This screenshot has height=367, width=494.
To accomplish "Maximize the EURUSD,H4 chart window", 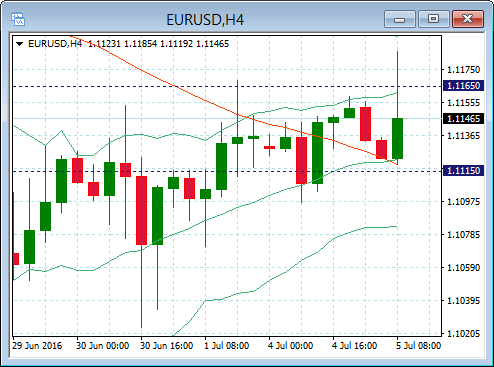I will [x=433, y=19].
